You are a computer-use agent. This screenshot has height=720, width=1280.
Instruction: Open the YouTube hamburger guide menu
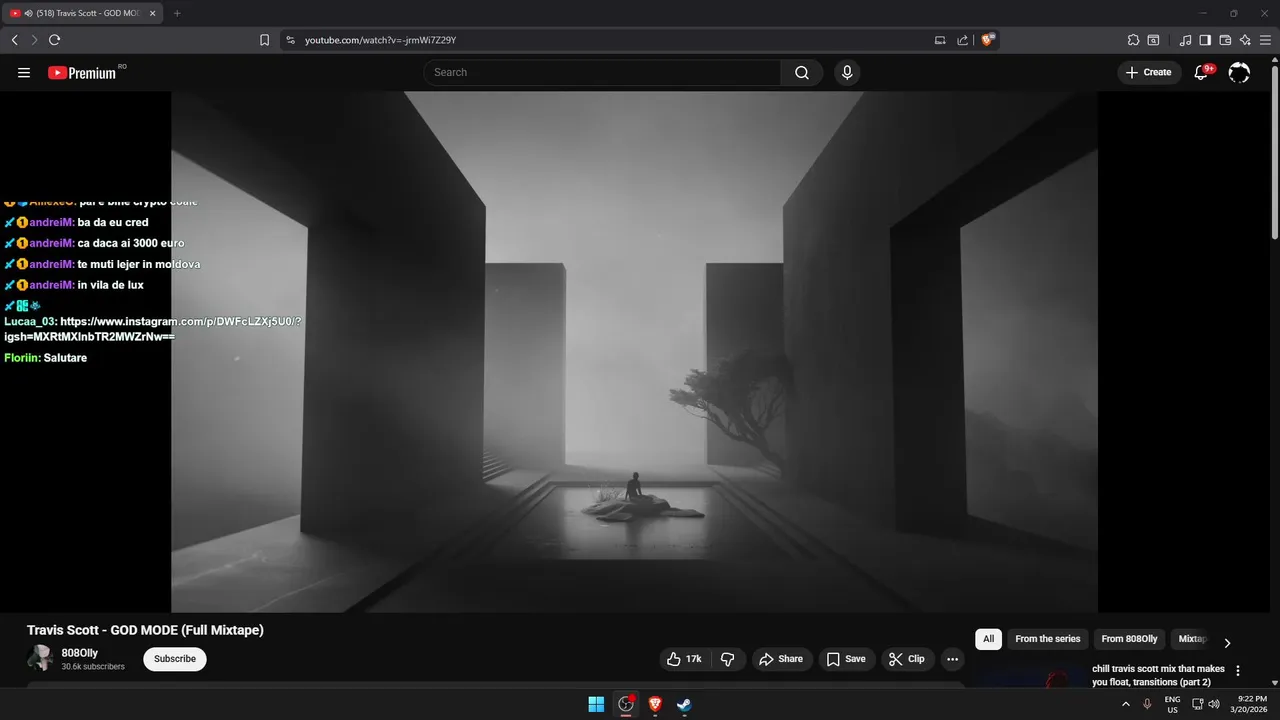pos(24,72)
